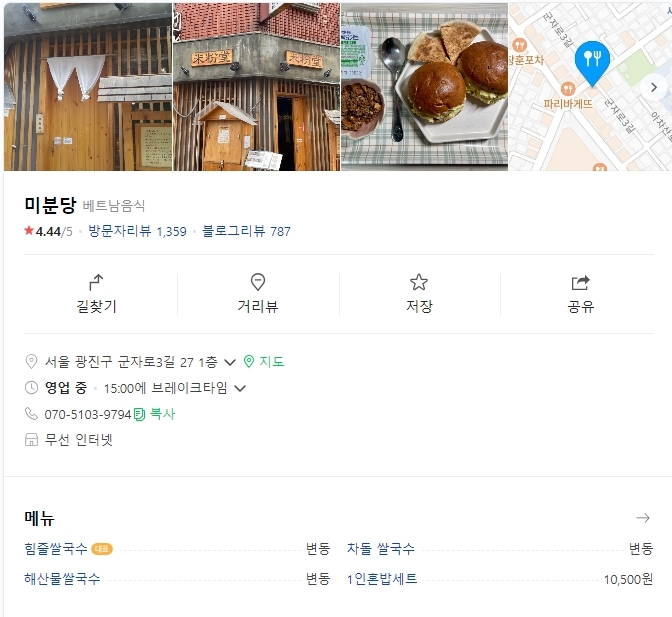
Task: Open the burger food photo thumbnail
Action: 424,87
